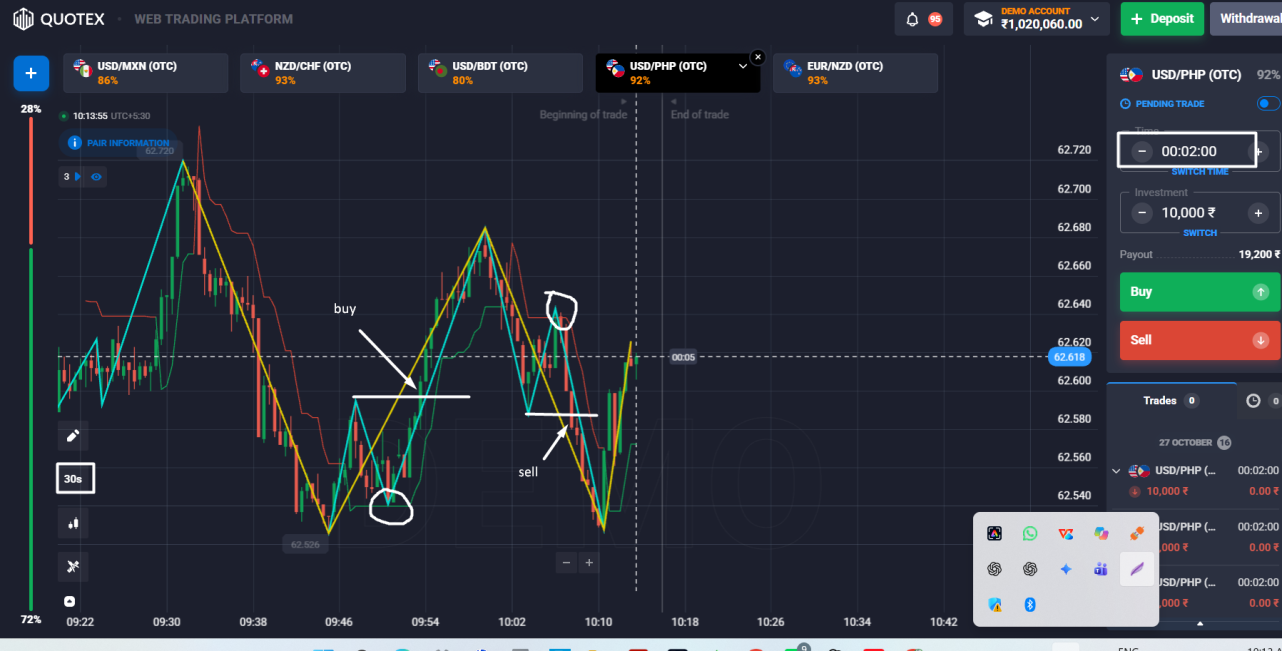Click the Withdrawal button
The height and width of the screenshot is (651, 1282).
(x=1246, y=19)
